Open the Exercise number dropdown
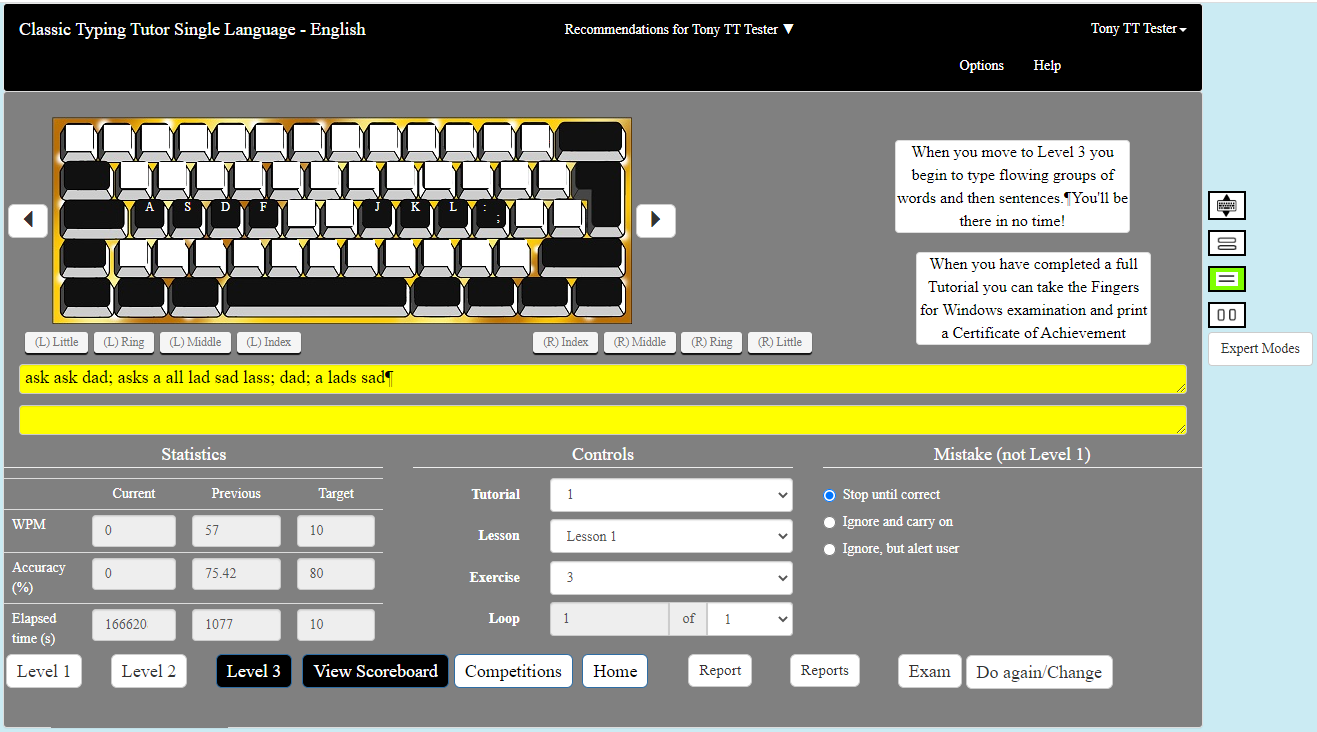 tap(670, 578)
